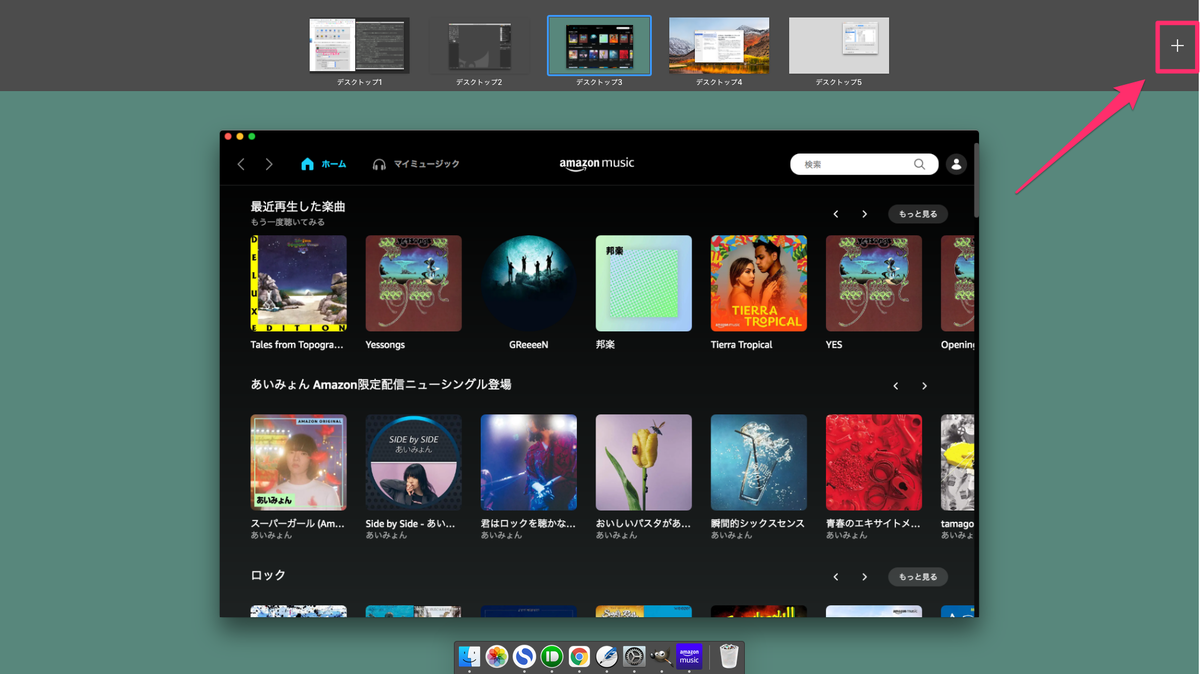Click the おいしいパスタがあ... title
The width and height of the screenshot is (1200, 674).
coord(643,524)
